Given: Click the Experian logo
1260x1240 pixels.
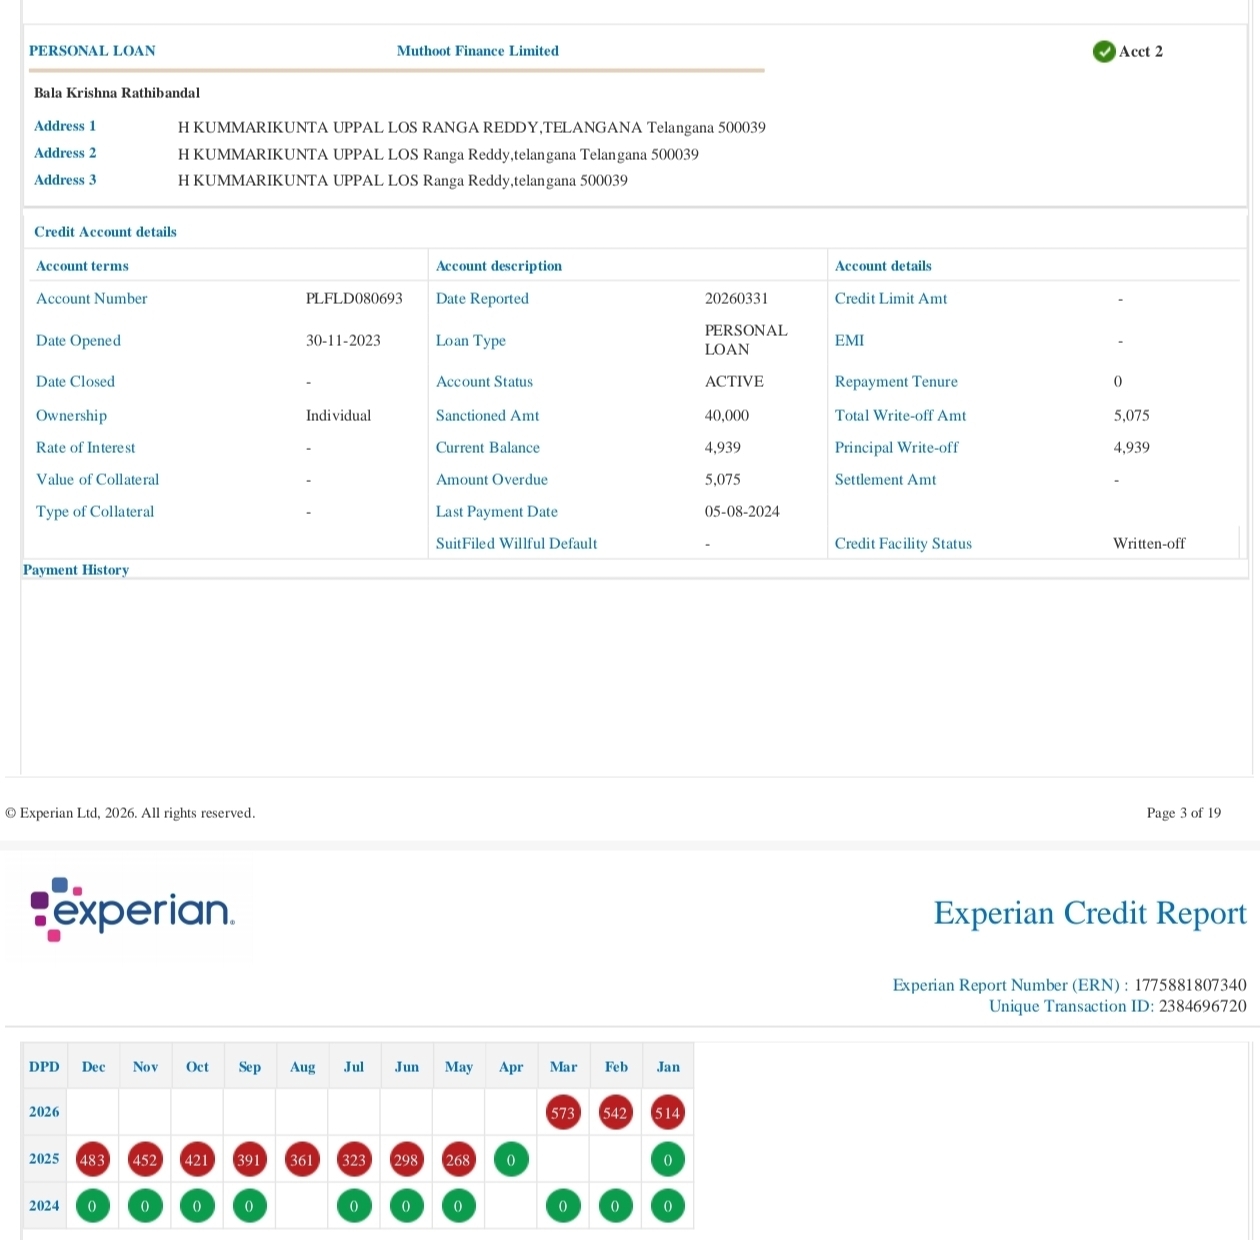Looking at the screenshot, I should pyautogui.click(x=132, y=909).
